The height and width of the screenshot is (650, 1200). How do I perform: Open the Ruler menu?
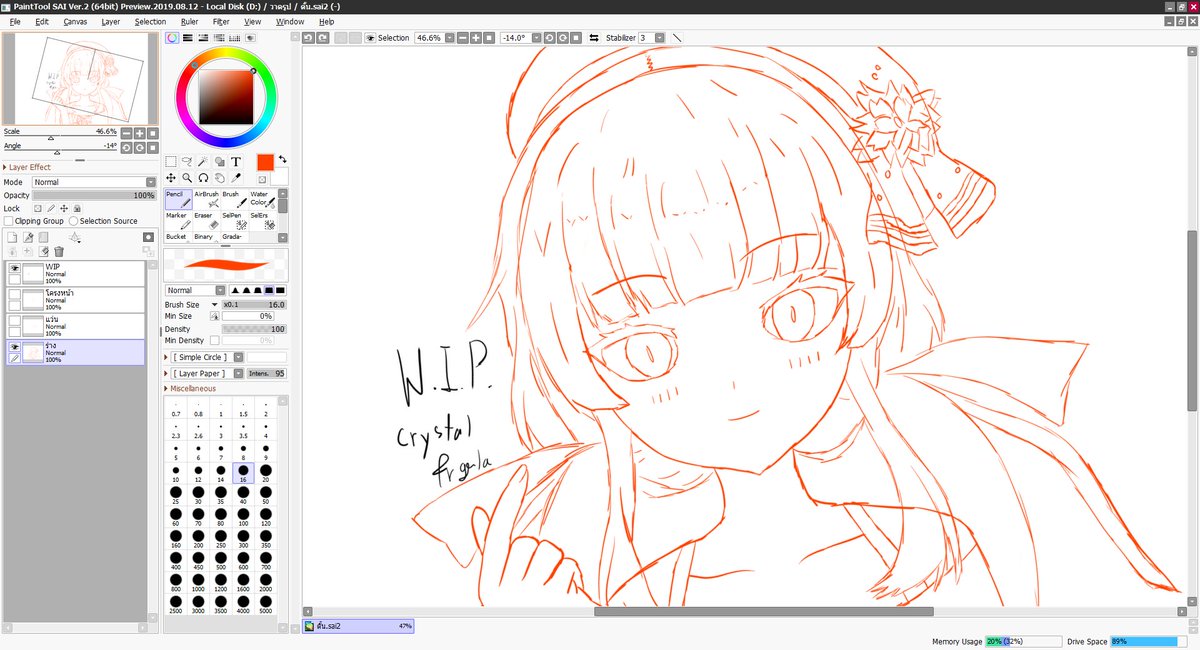tap(190, 21)
